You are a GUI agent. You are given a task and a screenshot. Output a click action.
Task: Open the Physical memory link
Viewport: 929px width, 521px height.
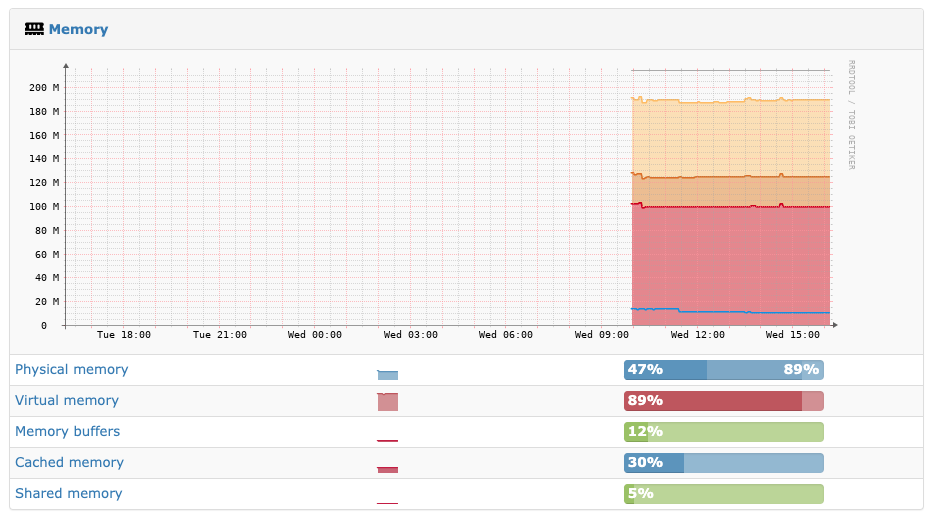(72, 369)
